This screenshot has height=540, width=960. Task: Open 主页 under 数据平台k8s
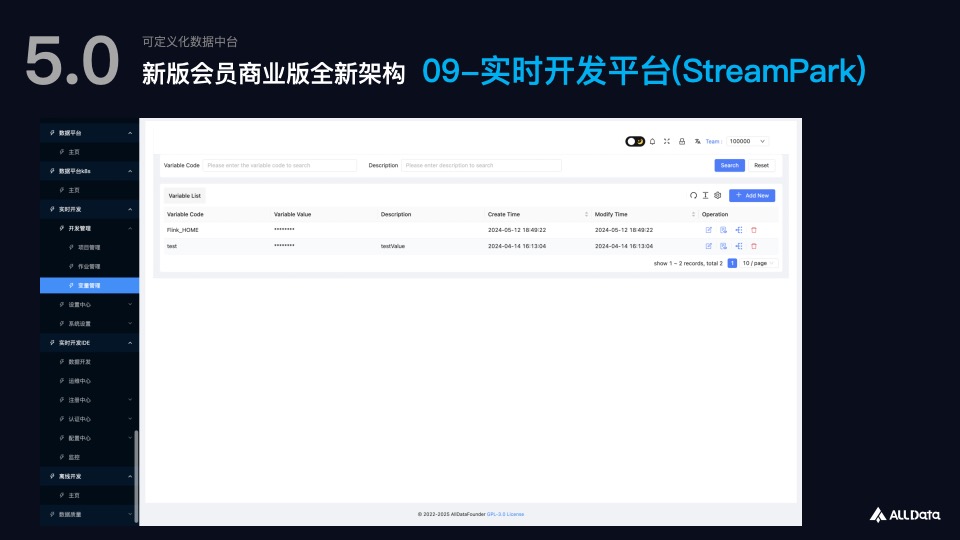point(89,190)
